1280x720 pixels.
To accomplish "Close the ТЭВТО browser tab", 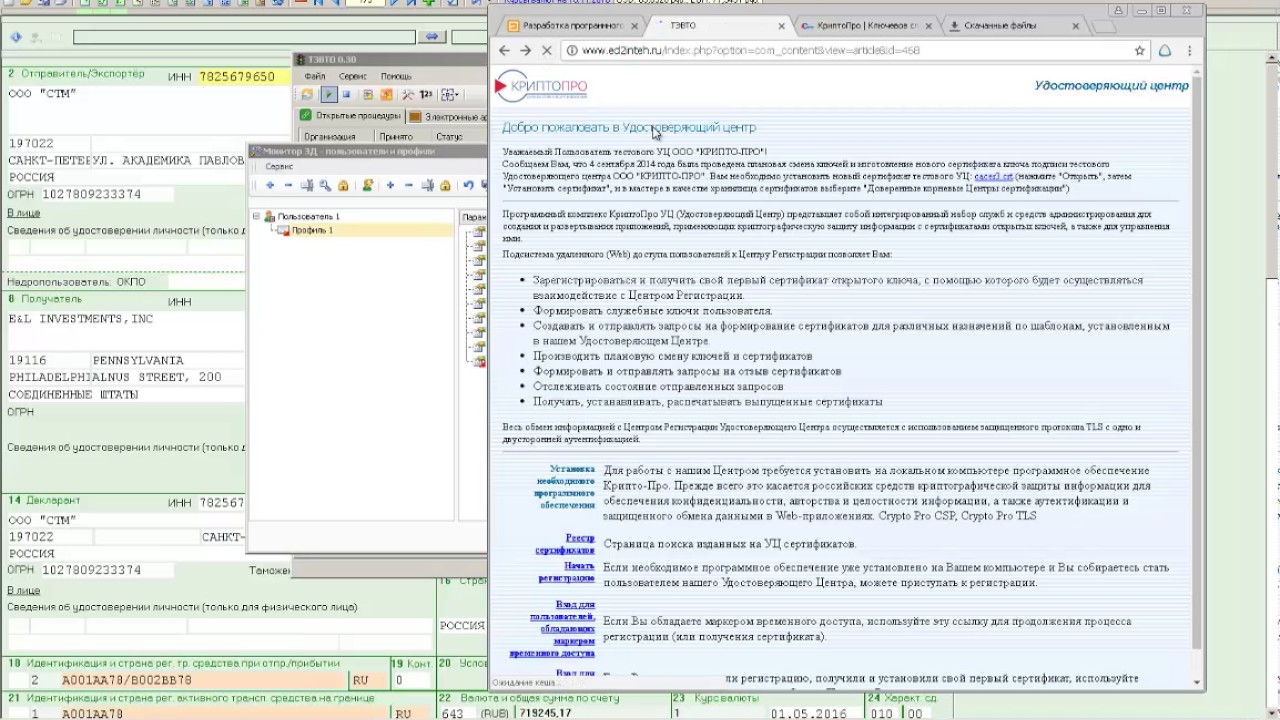I will tap(782, 26).
